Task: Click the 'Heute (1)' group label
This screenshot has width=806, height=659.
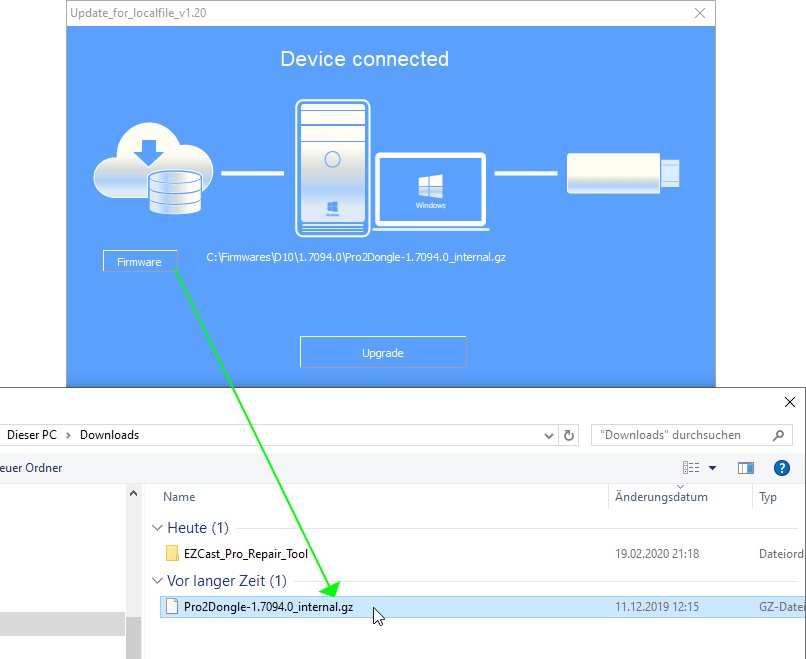Action: pos(198,527)
